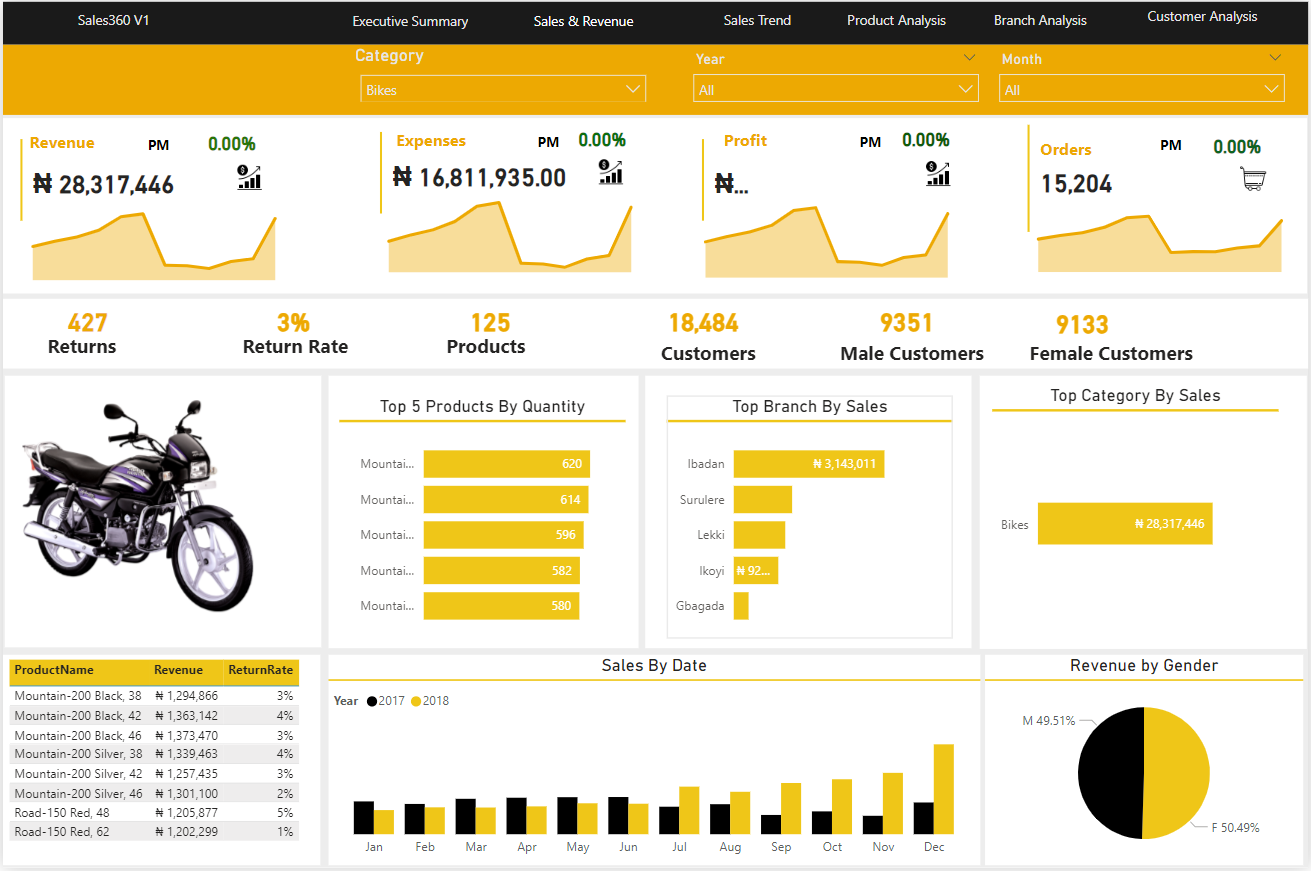Select the yellow female pie slice
Screen dimensions: 1311x871
pos(1178,773)
